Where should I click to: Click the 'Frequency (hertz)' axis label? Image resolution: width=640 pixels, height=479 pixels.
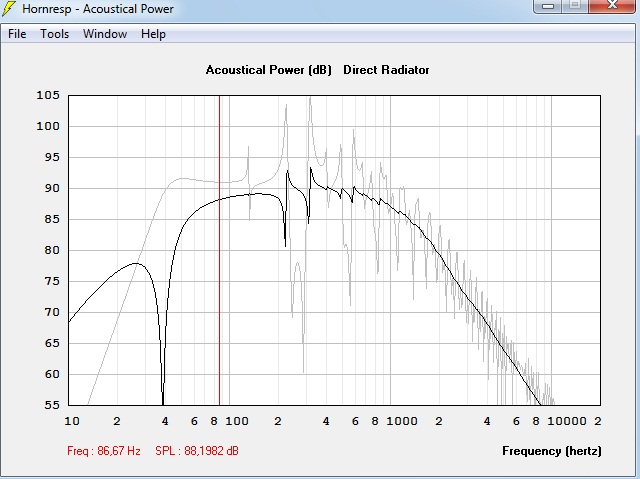coord(551,451)
